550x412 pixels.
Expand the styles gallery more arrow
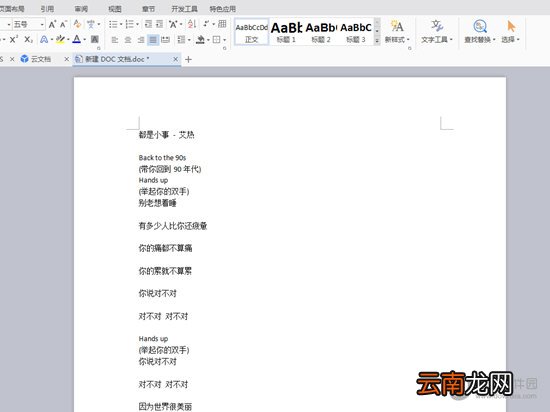point(377,41)
